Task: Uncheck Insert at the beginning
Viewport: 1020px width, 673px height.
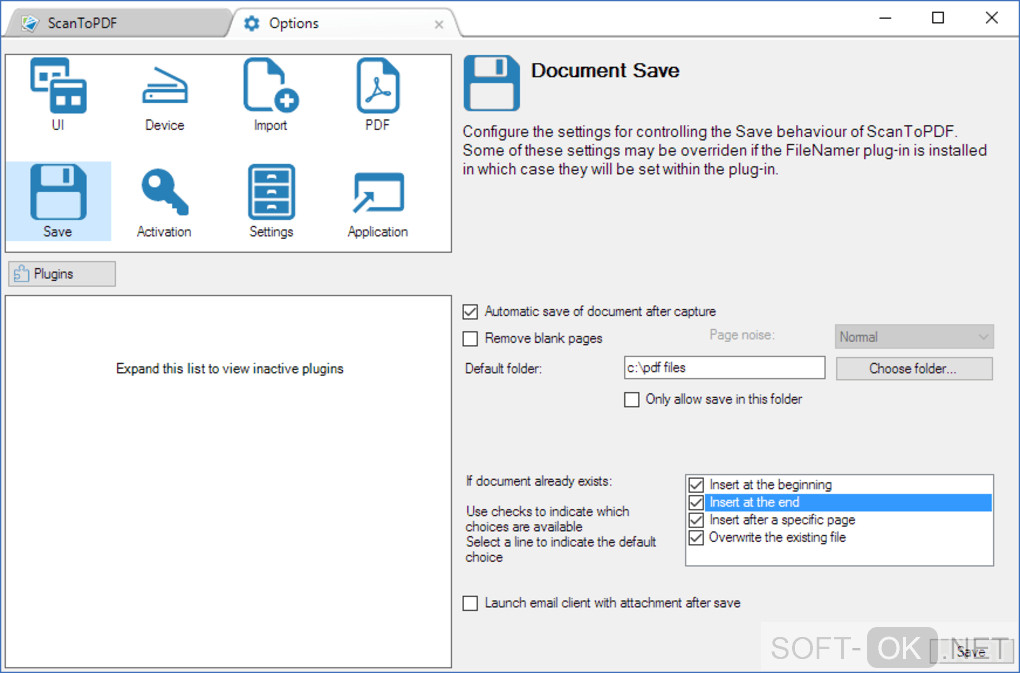Action: tap(696, 485)
